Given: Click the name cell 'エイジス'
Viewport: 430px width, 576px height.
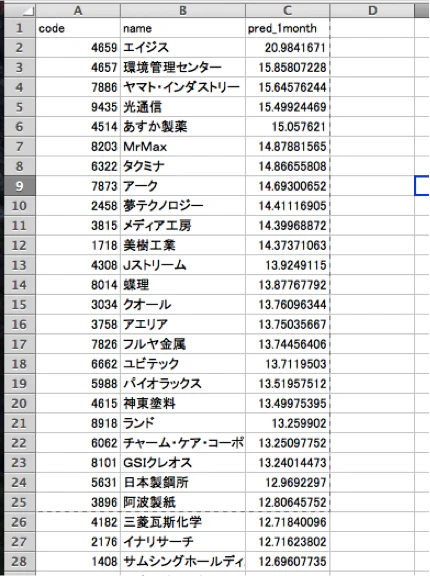Looking at the screenshot, I should click(x=183, y=47).
